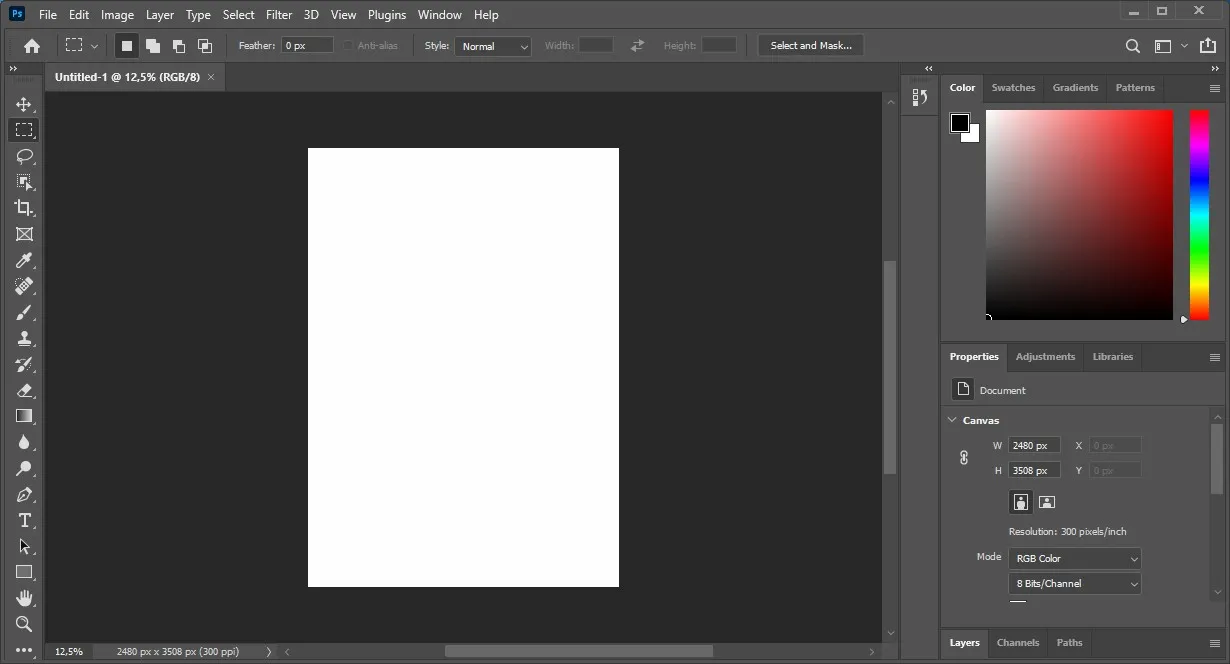Select the Lasso tool
This screenshot has width=1230, height=664.
tap(24, 156)
